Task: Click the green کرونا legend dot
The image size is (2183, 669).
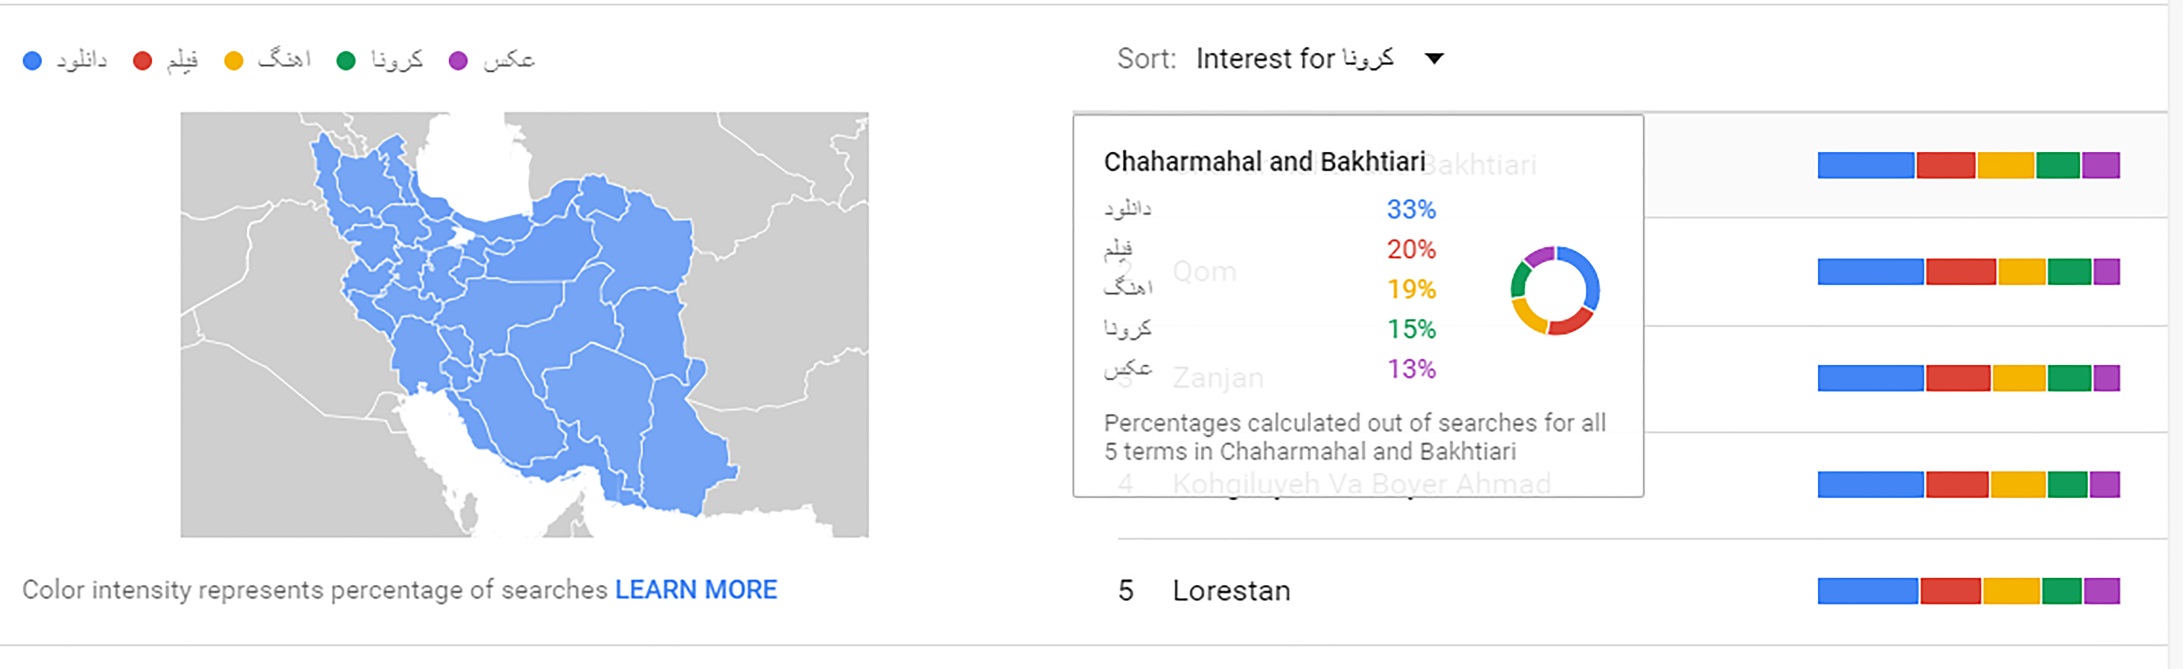Action: 346,61
